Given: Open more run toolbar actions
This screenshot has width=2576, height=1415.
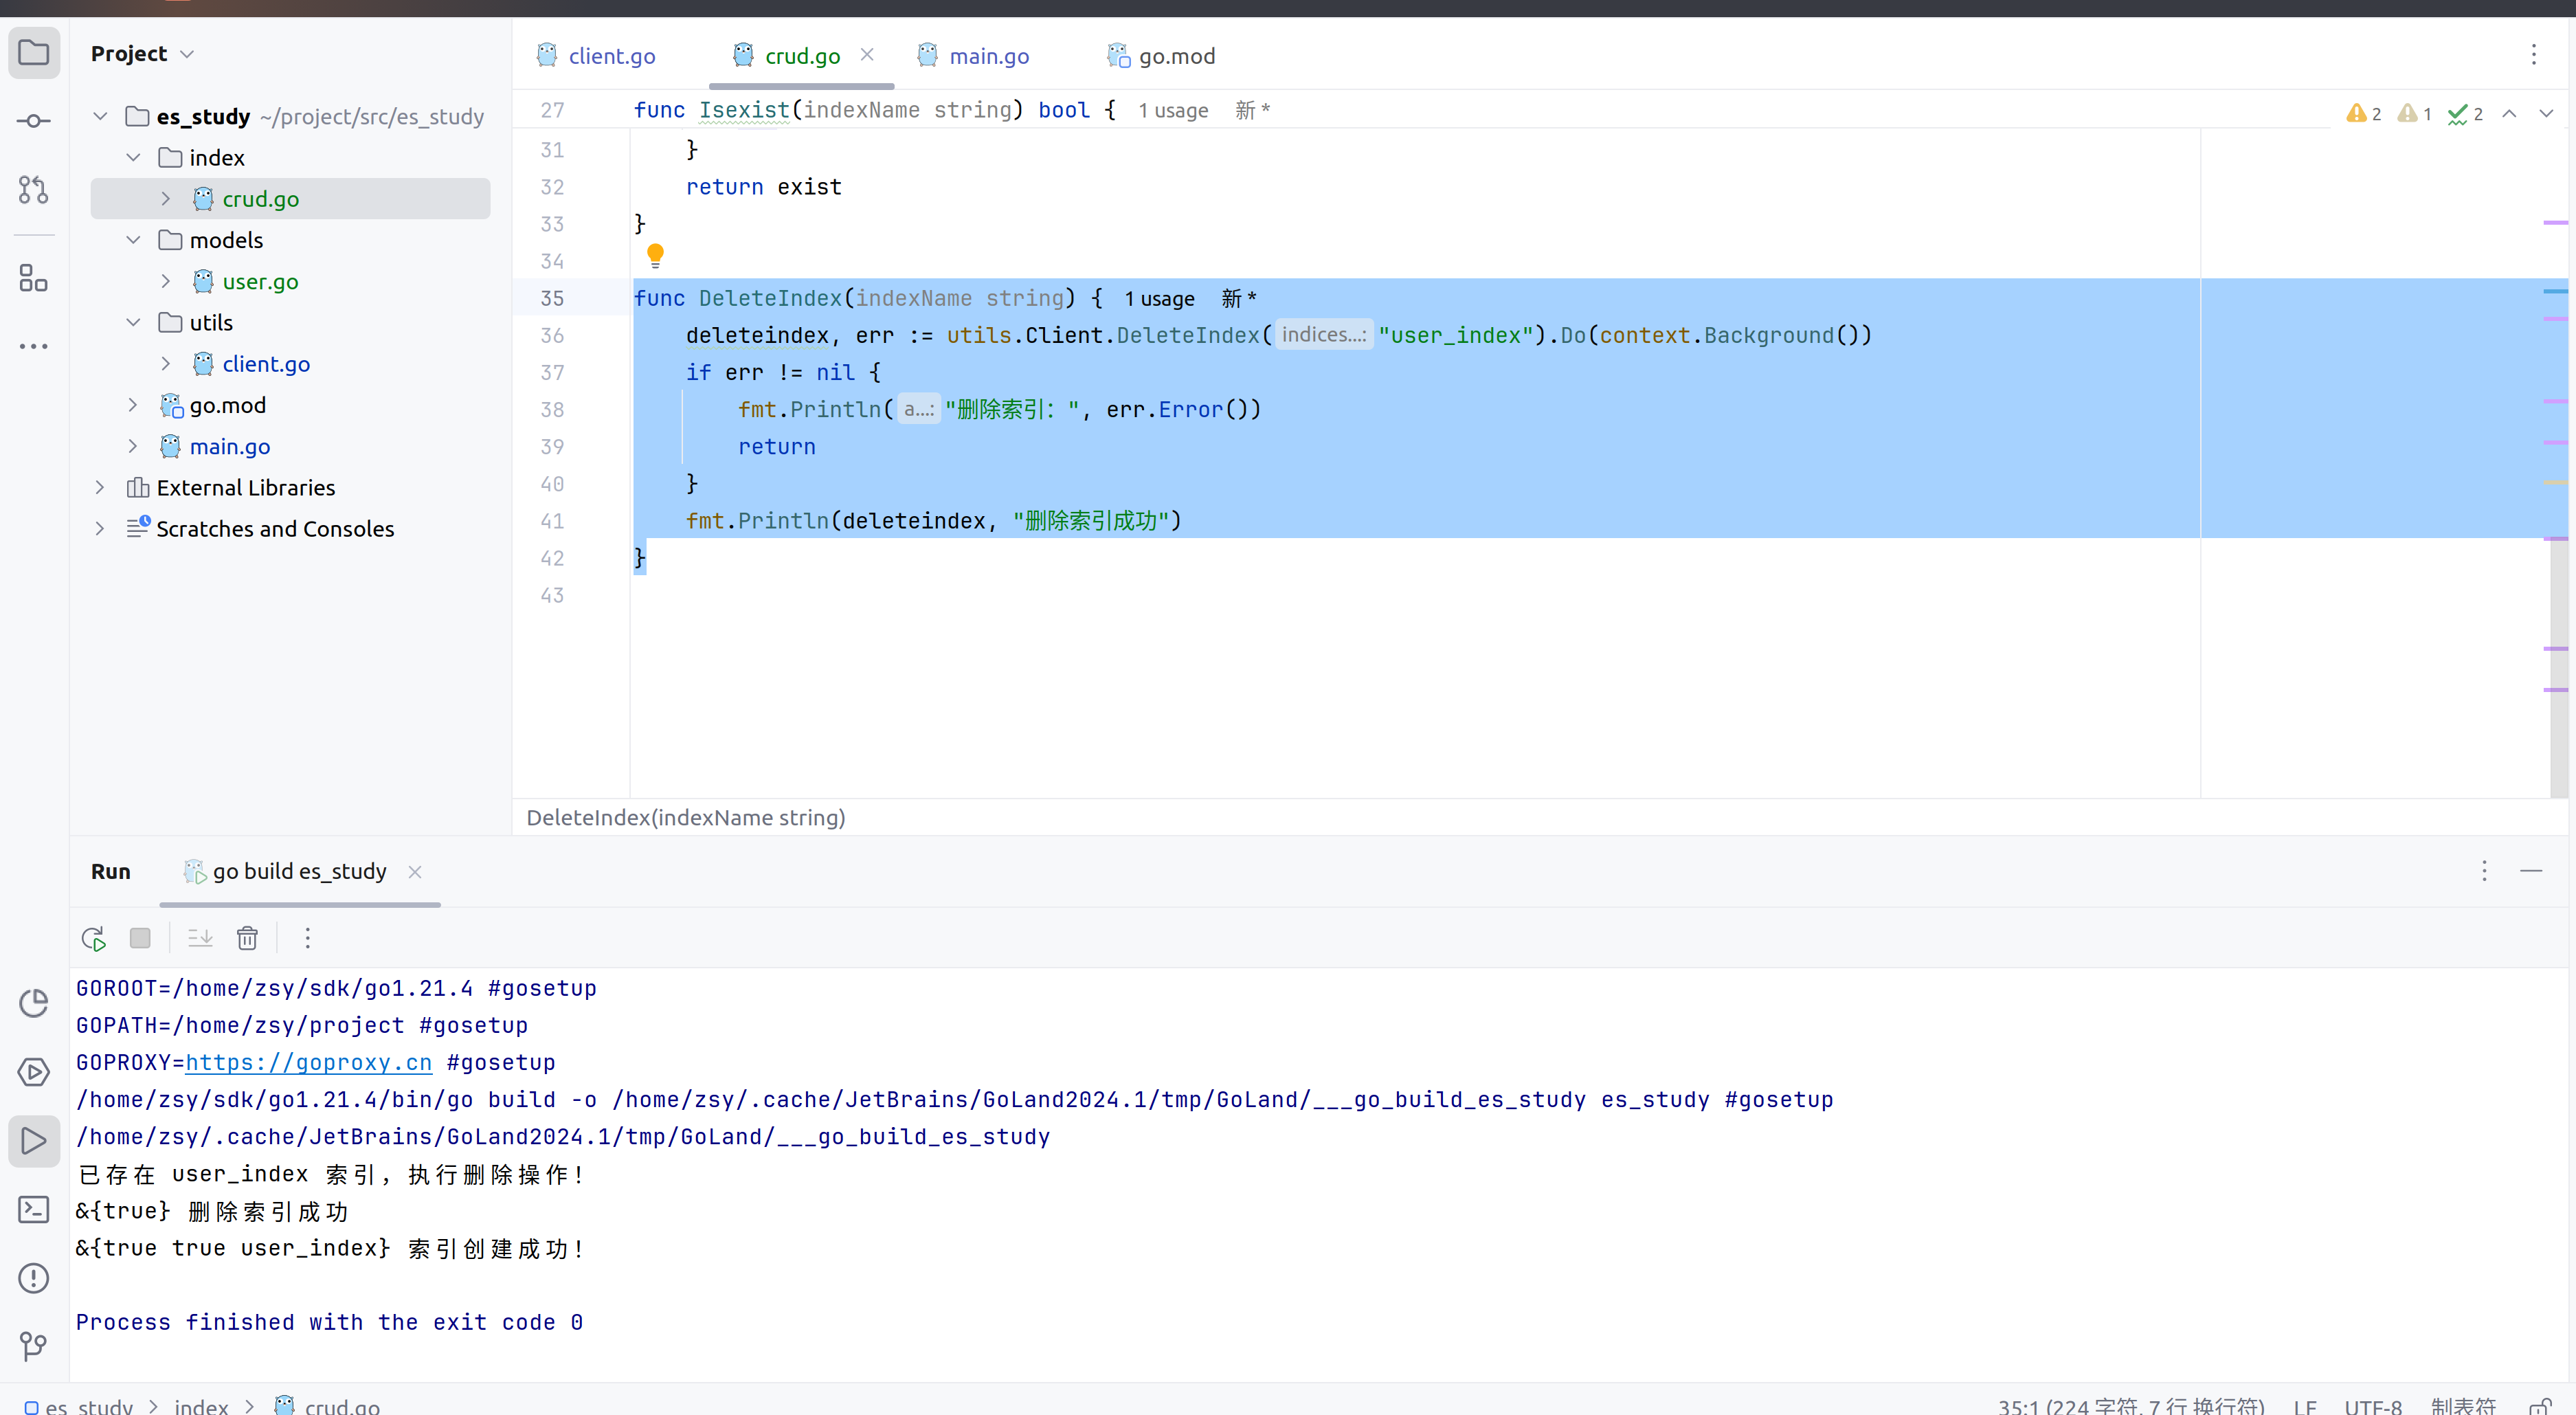Looking at the screenshot, I should click(x=307, y=938).
